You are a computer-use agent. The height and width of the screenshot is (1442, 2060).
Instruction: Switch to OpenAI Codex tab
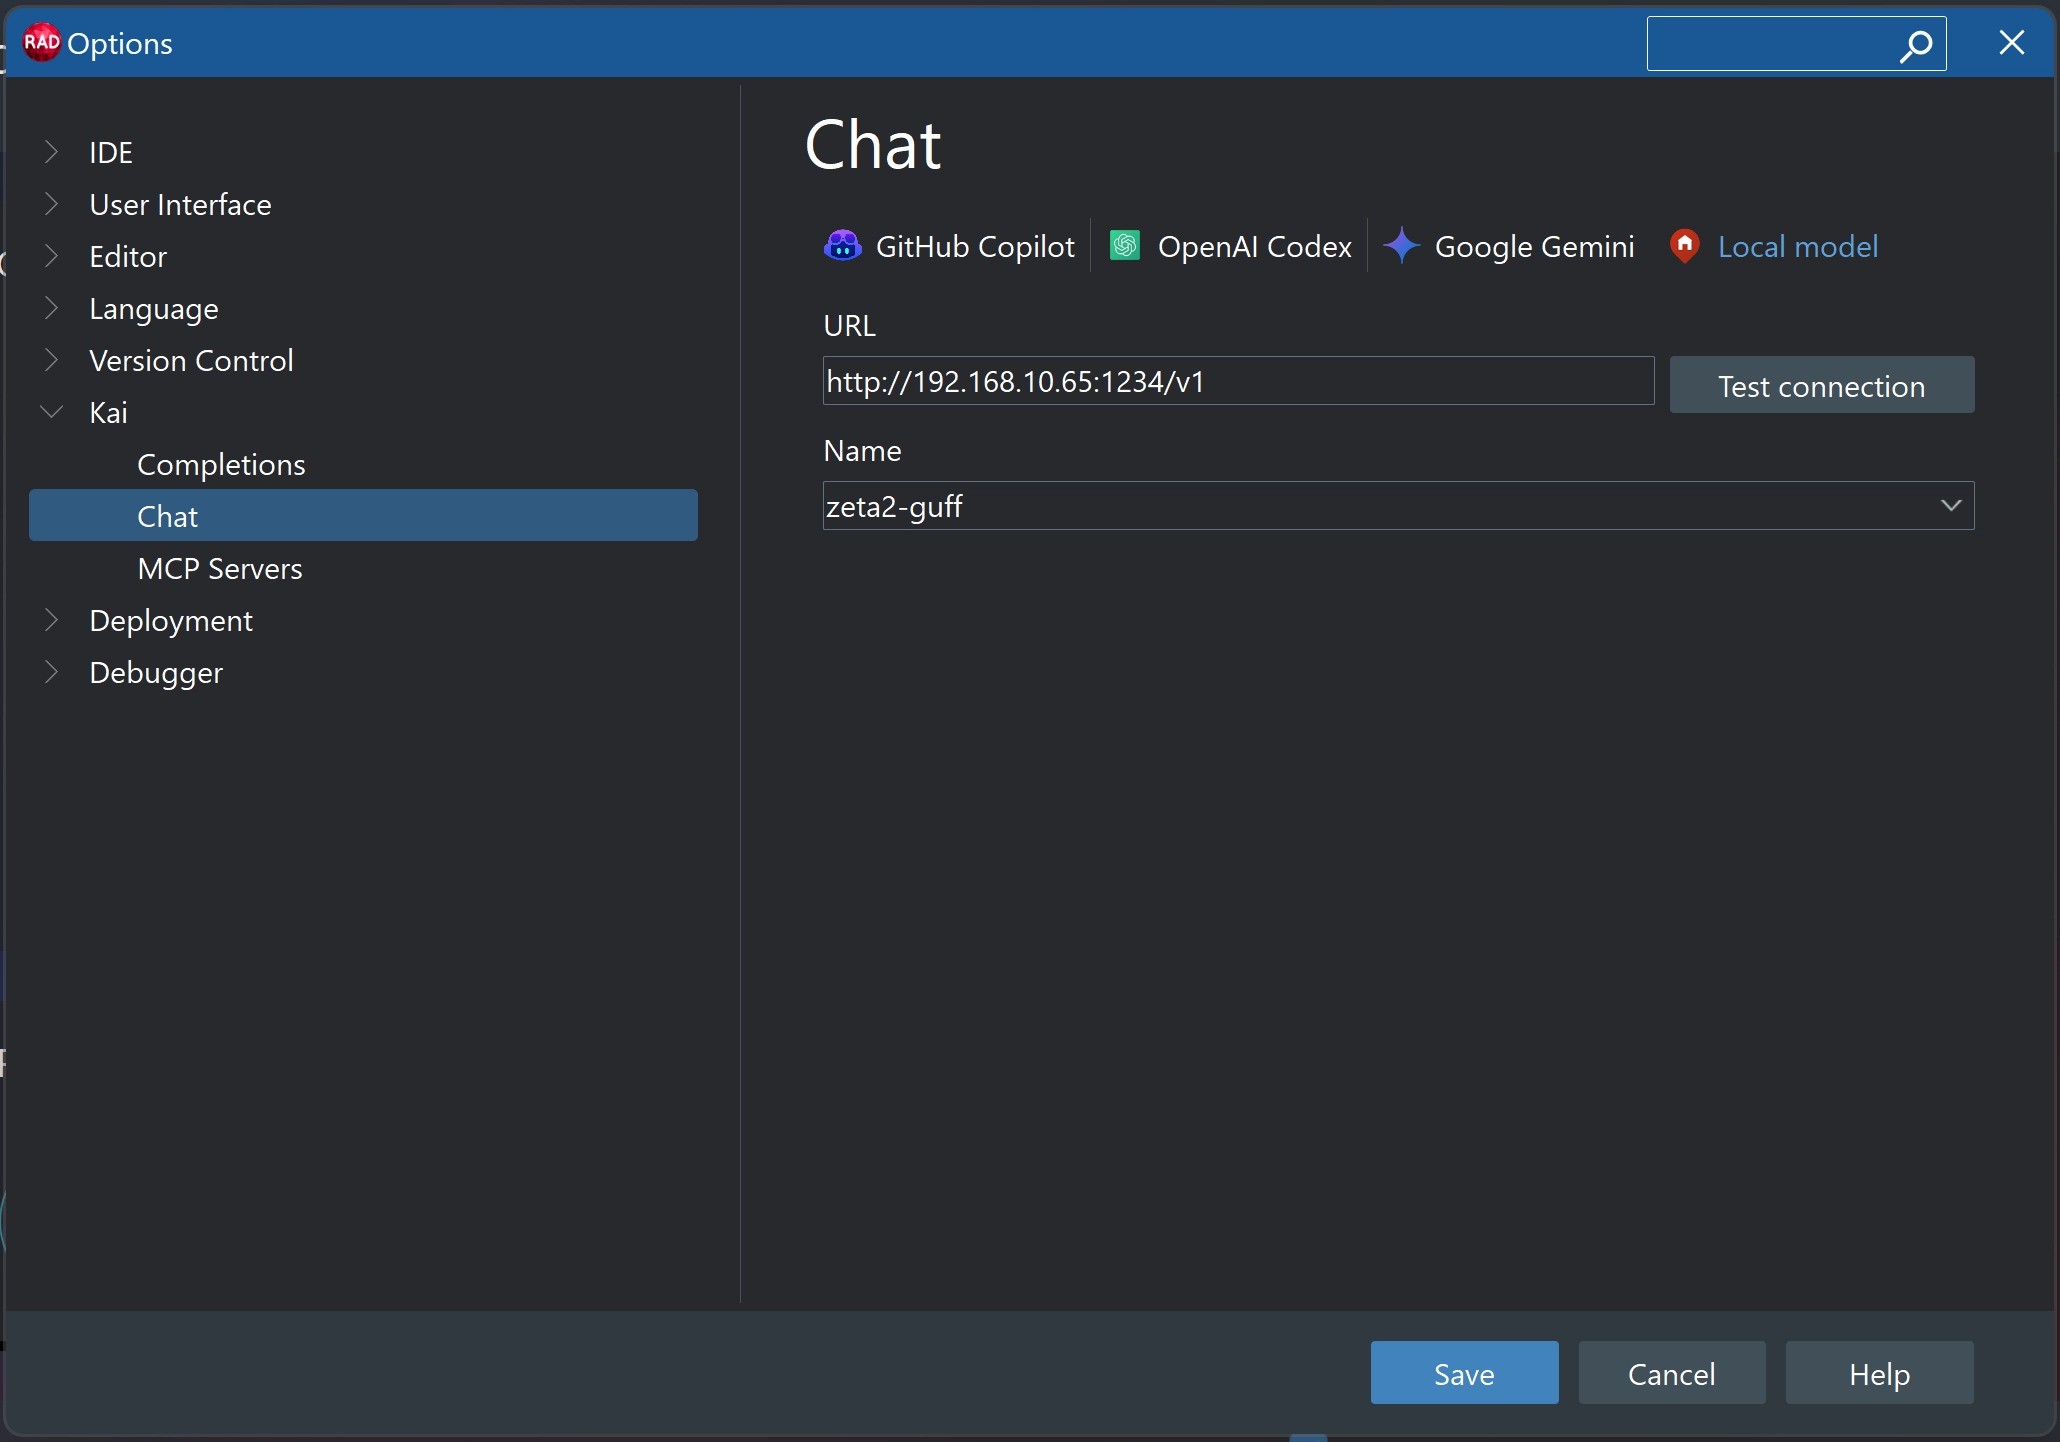pos(1230,246)
